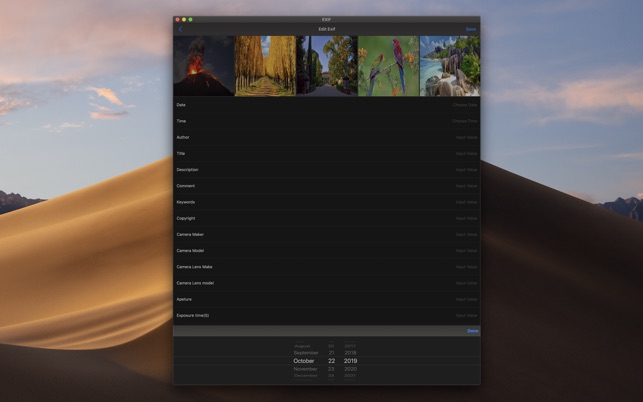The height and width of the screenshot is (402, 643).
Task: Pick year 2020 in the year wheel
Action: click(x=350, y=369)
